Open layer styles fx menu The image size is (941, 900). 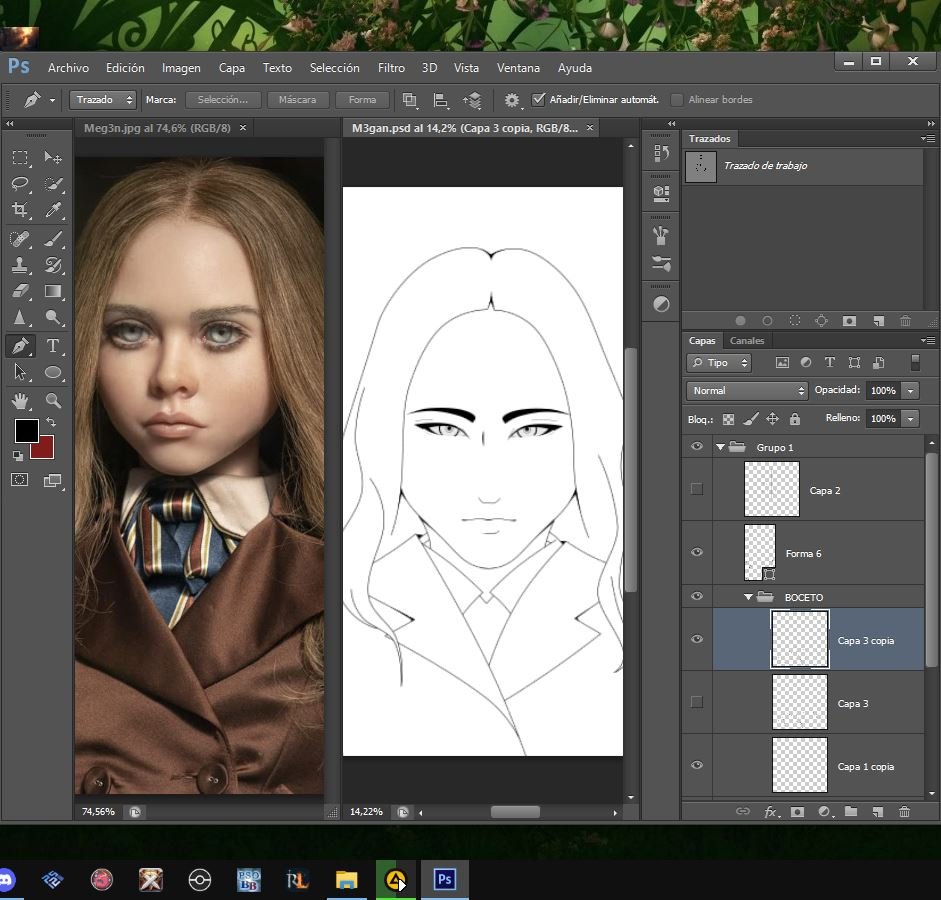pos(771,812)
